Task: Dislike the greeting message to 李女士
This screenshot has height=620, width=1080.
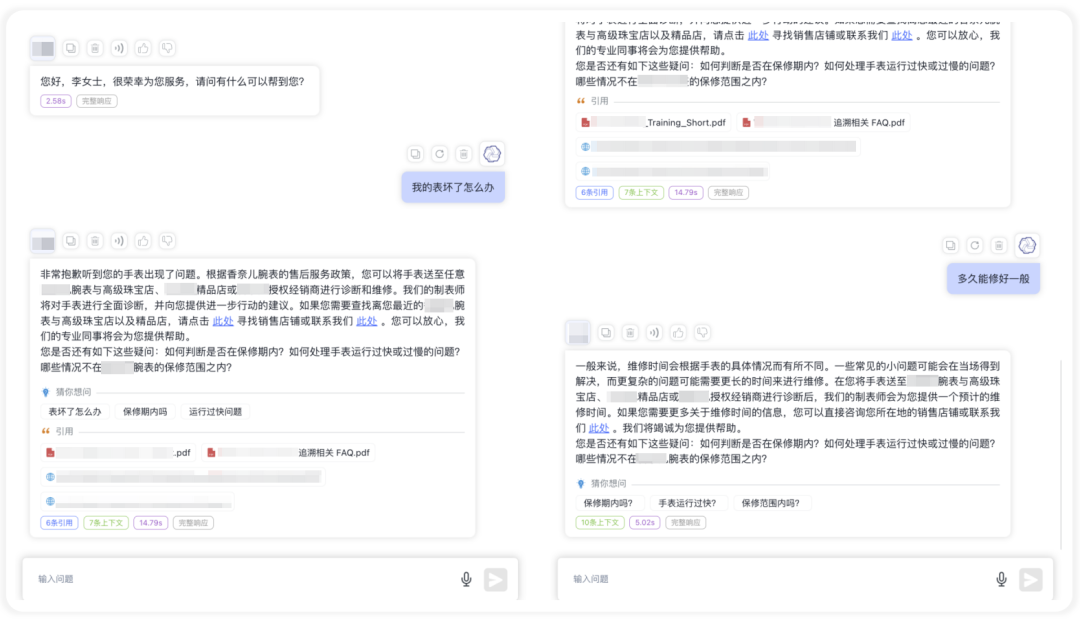Action: 167,48
